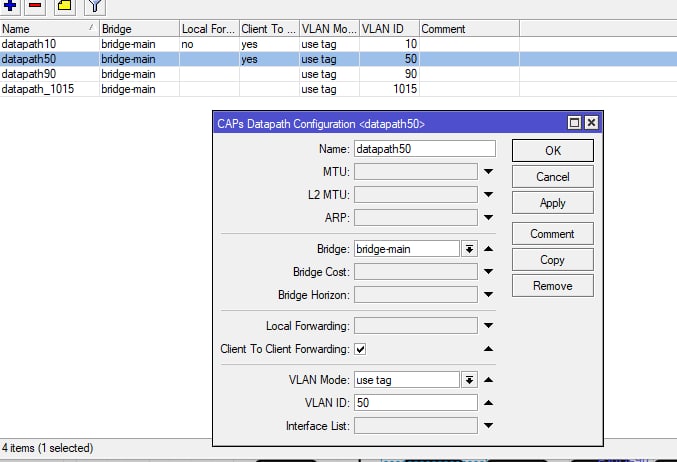Sort by the VLAN Mo... column header
The image size is (677, 462).
(329, 28)
